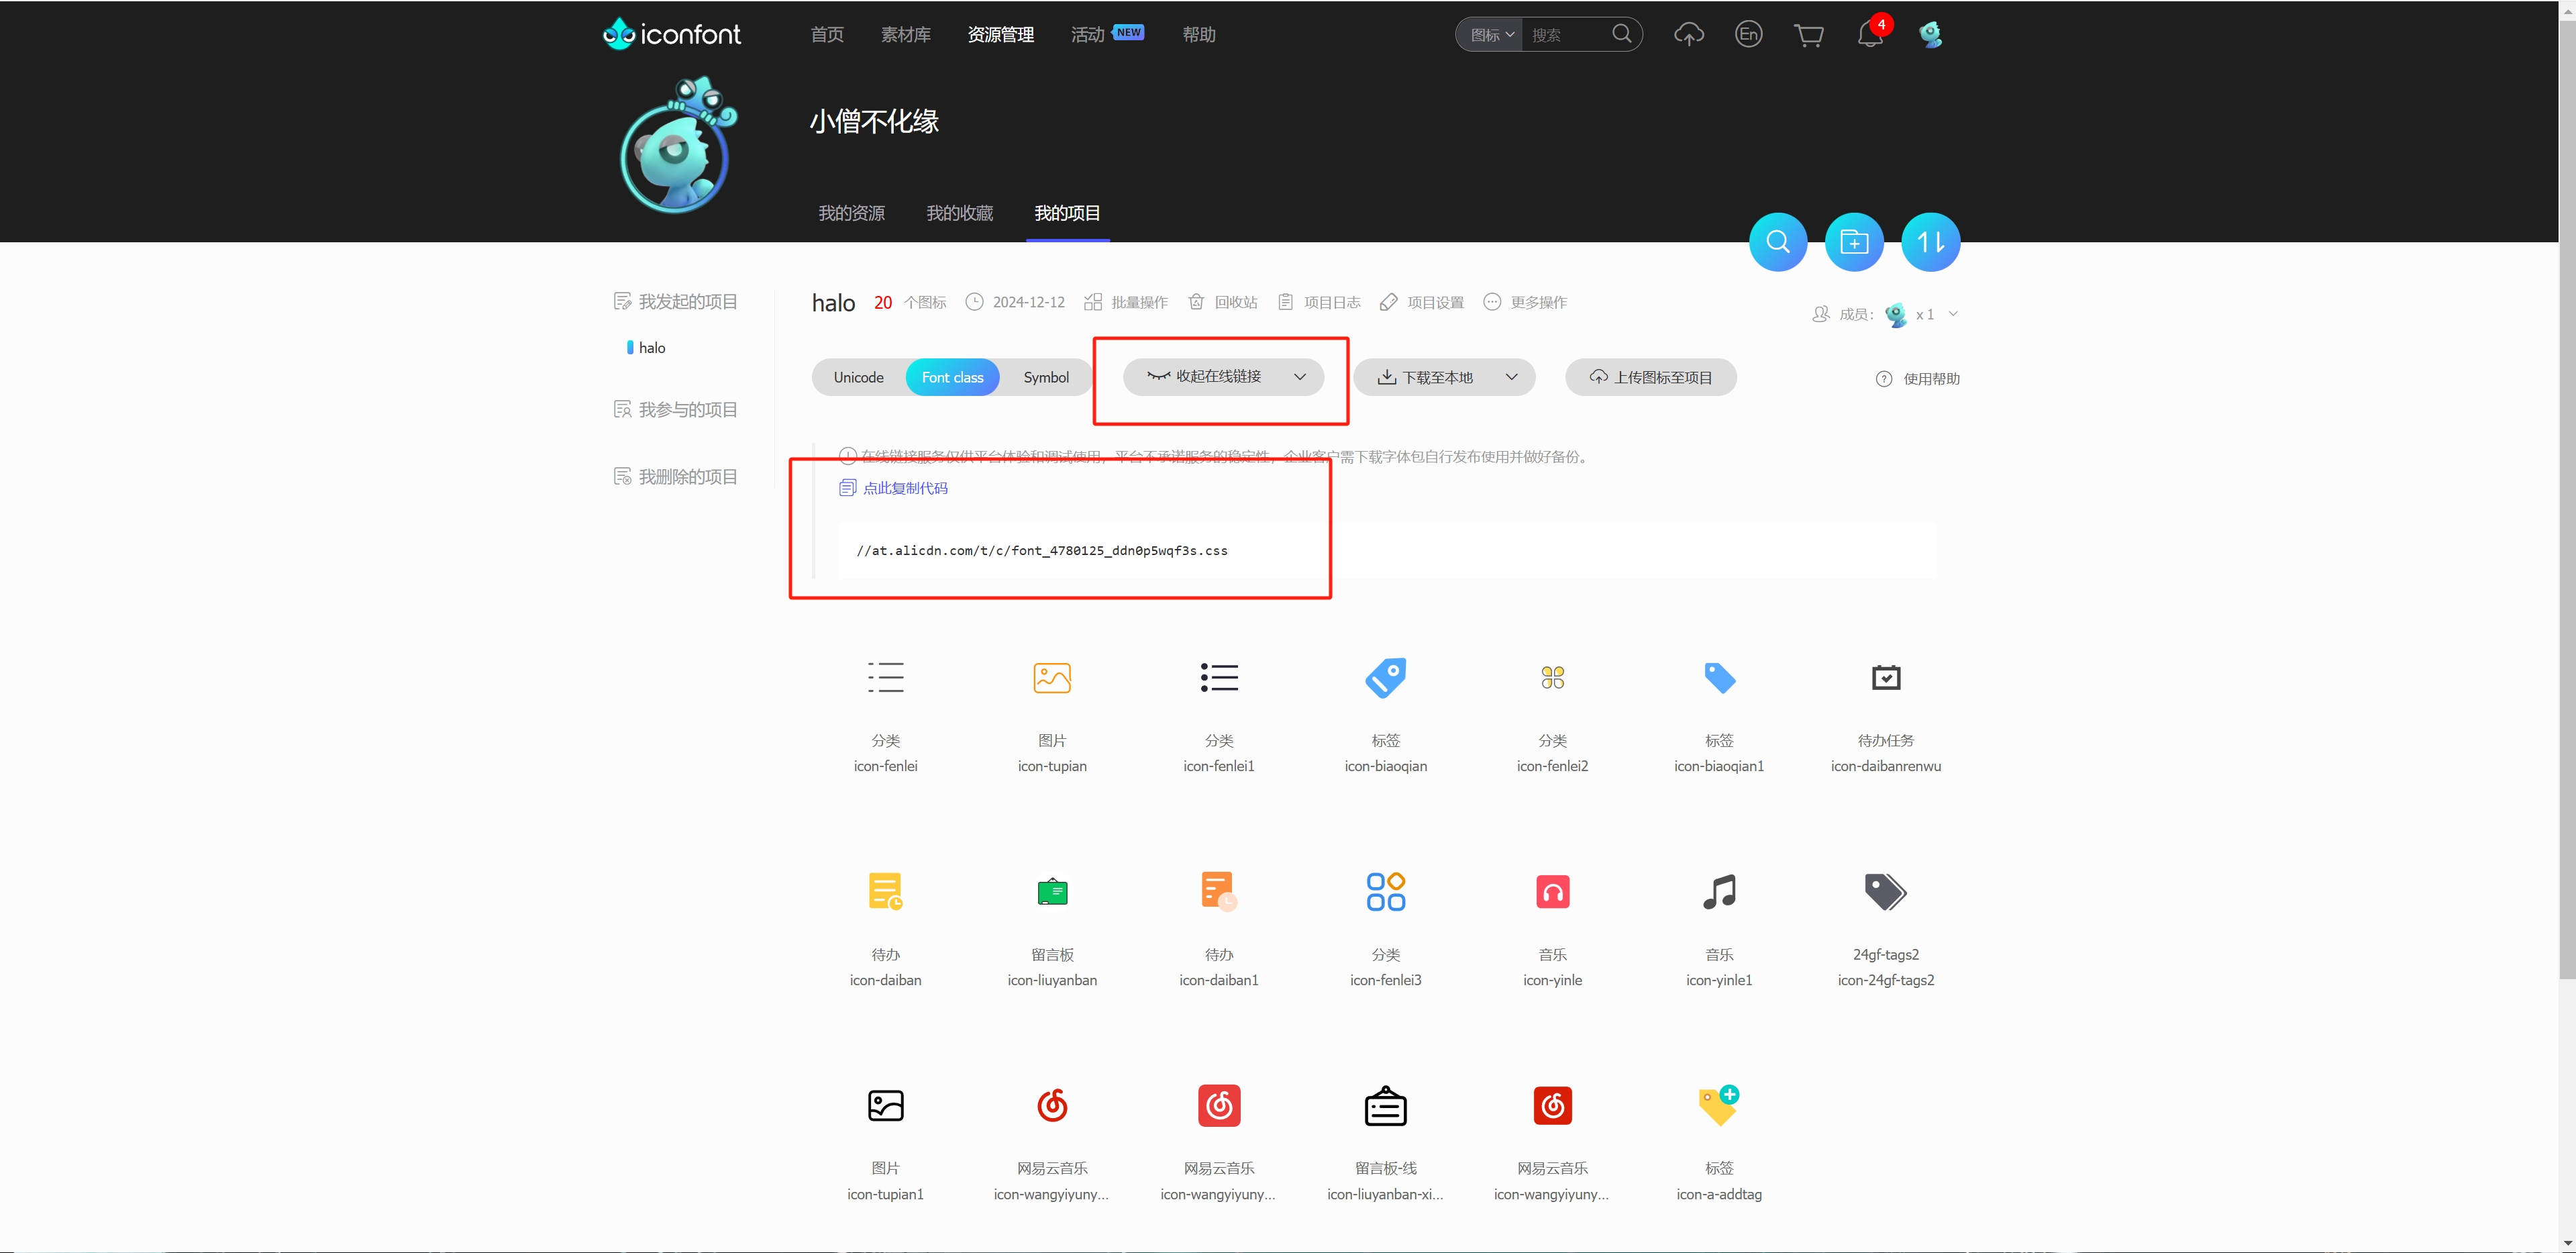Screen dimensions: 2576x1253
Task: Switch language with the En icon
Action: (1748, 35)
